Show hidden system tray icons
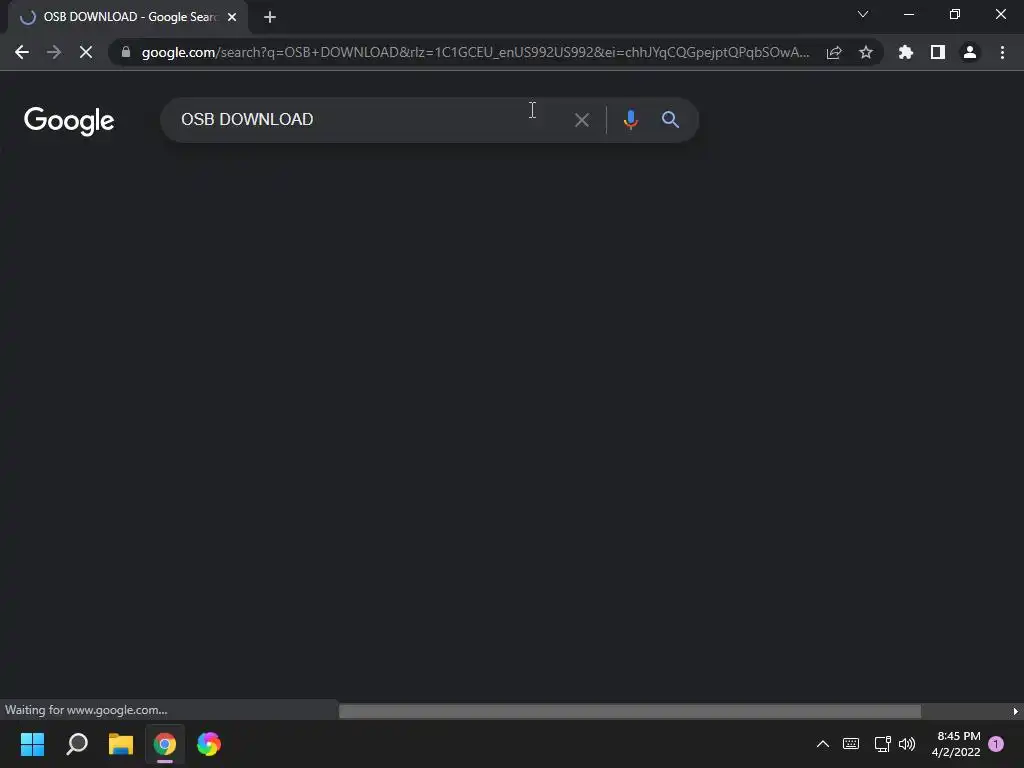 823,744
